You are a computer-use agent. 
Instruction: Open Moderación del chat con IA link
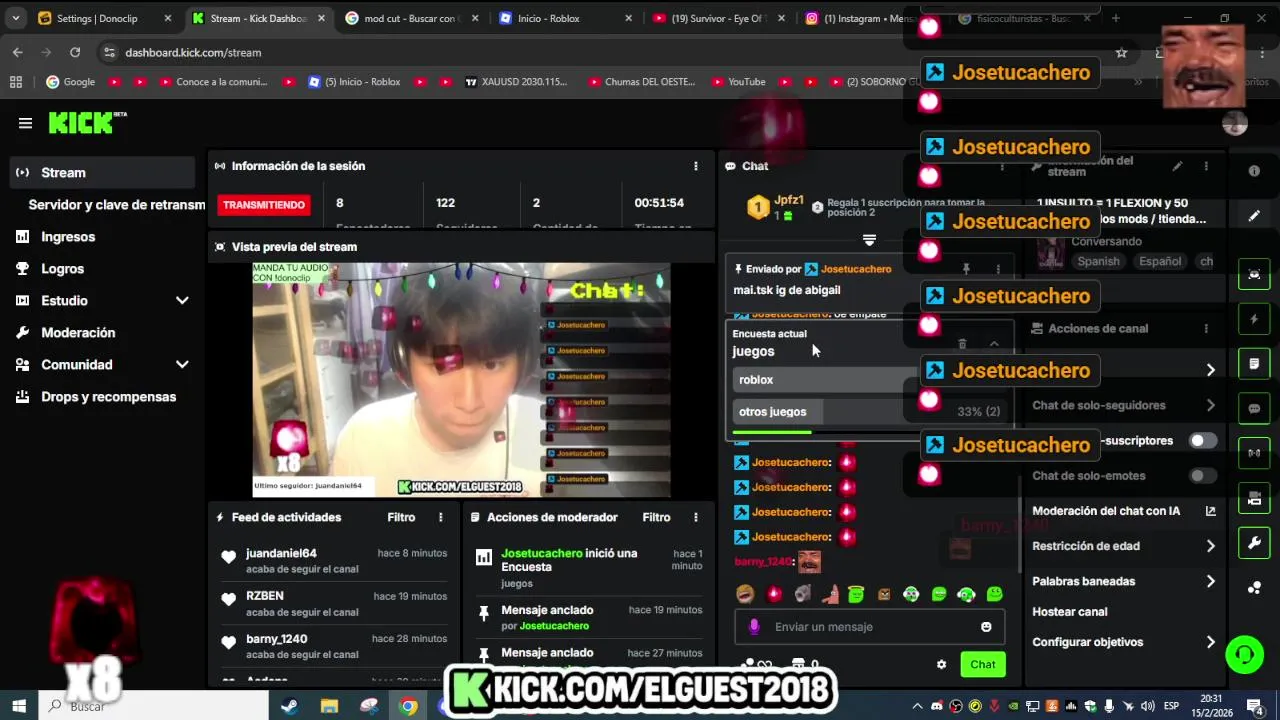coord(1125,511)
